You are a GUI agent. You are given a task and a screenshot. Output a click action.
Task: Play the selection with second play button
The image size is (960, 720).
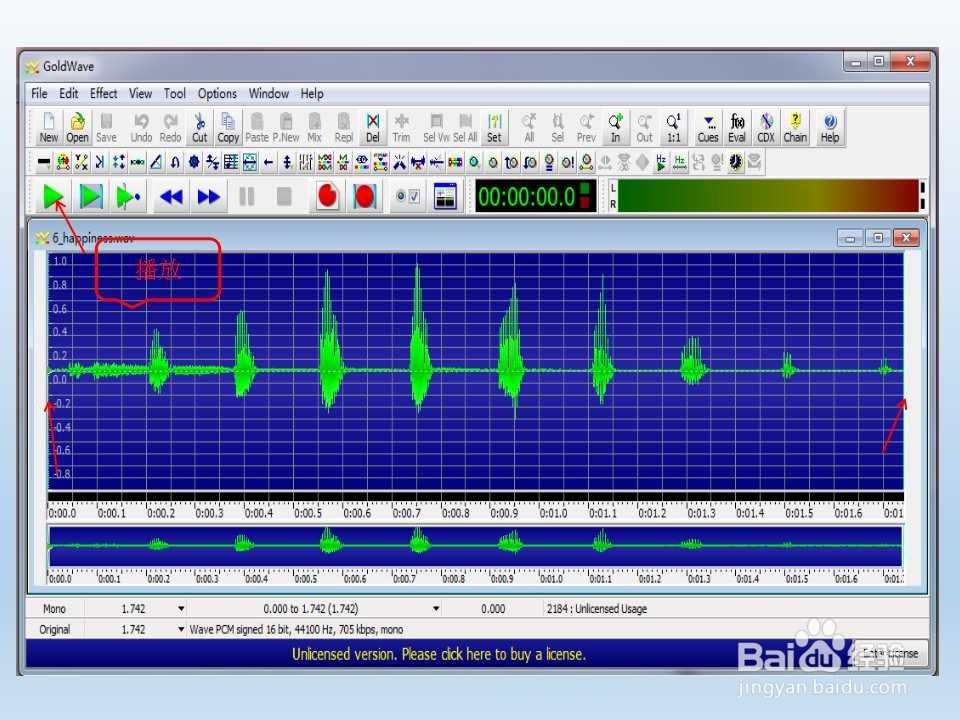pos(91,197)
